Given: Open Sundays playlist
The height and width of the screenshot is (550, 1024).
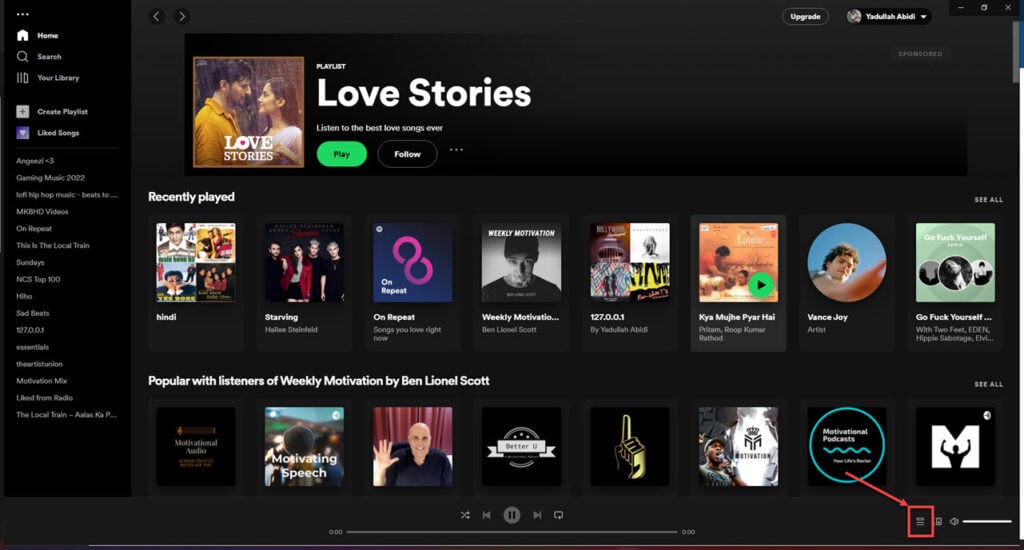Looking at the screenshot, I should 30,263.
